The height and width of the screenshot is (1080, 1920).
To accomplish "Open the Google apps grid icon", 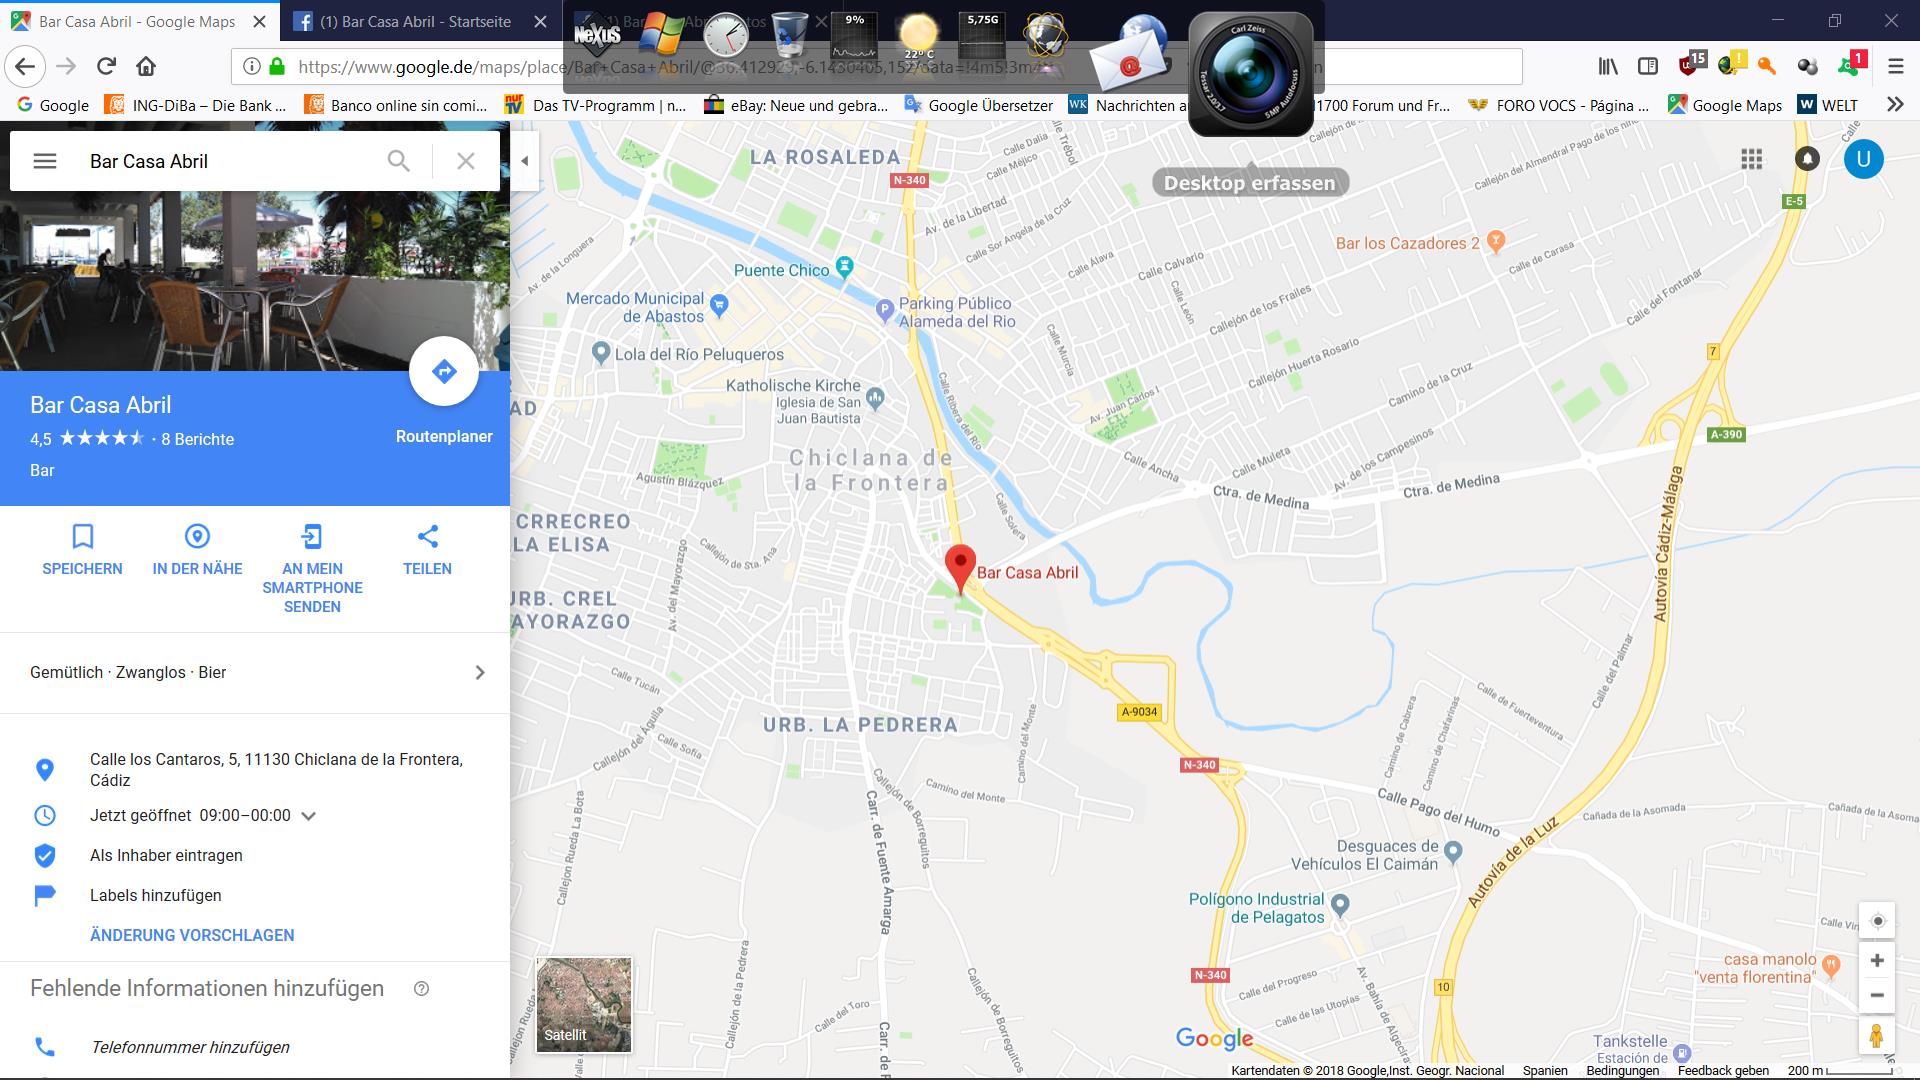I will (1751, 159).
